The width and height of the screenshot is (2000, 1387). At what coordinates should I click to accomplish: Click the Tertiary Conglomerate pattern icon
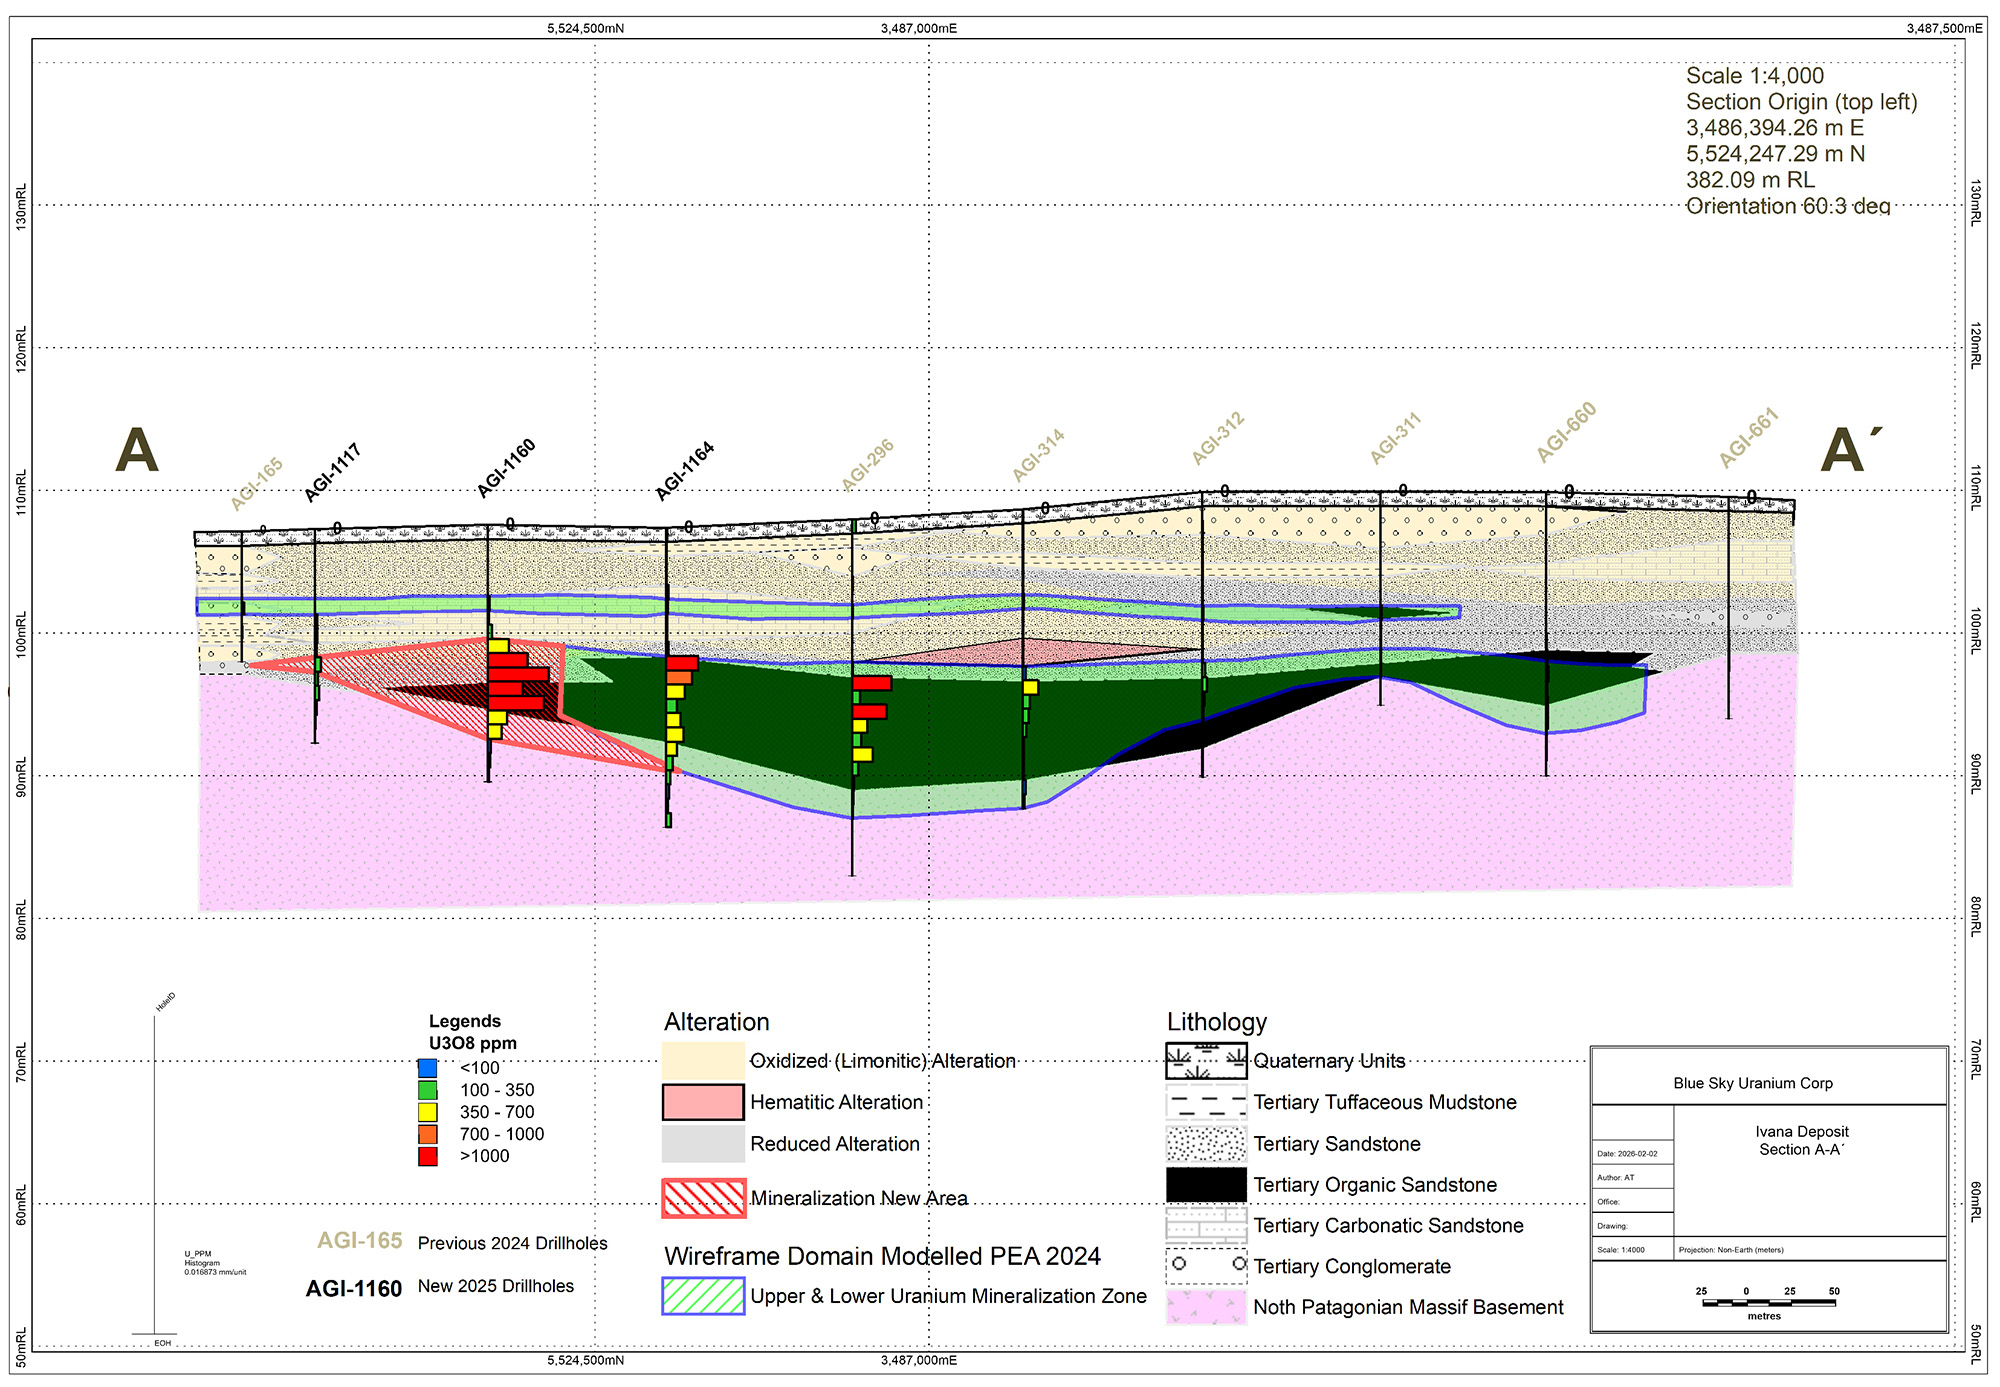pyautogui.click(x=1206, y=1266)
